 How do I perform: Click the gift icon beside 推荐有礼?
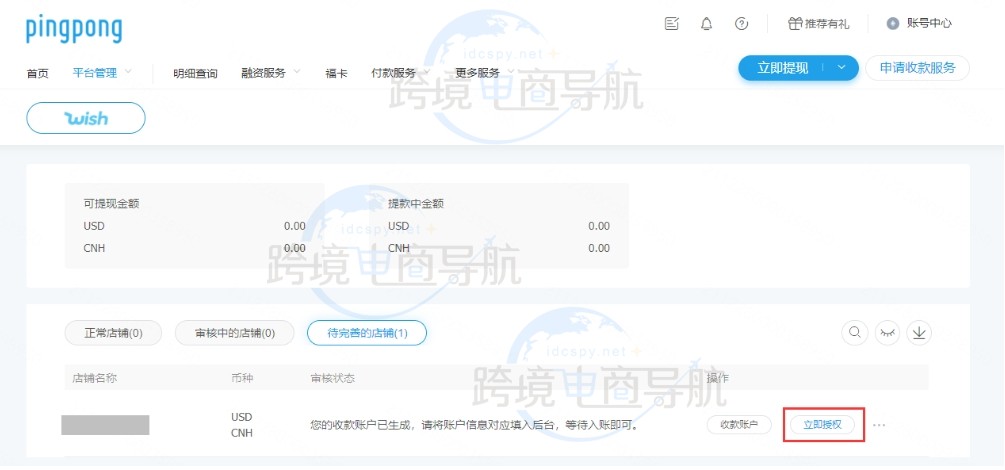[795, 24]
